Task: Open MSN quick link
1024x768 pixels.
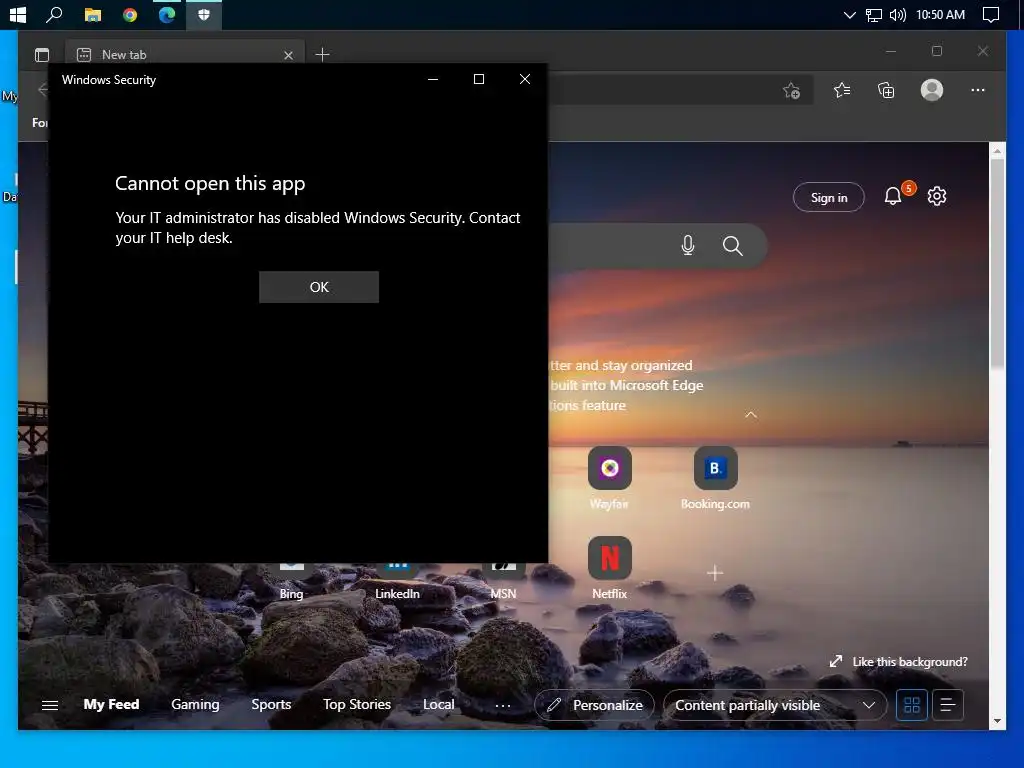Action: [x=503, y=581]
